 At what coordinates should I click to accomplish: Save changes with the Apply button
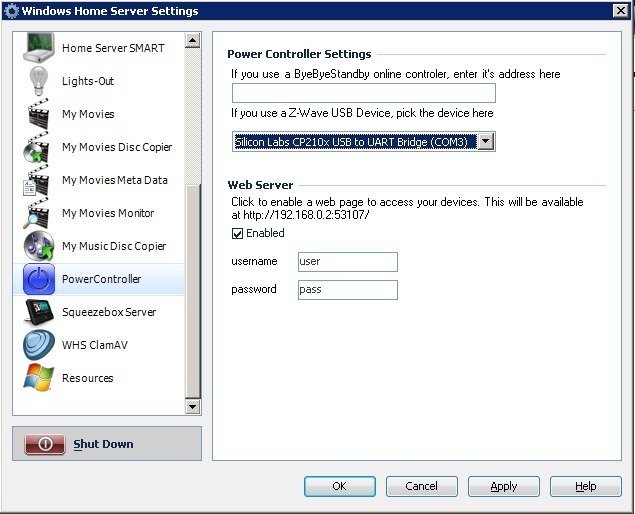504,486
